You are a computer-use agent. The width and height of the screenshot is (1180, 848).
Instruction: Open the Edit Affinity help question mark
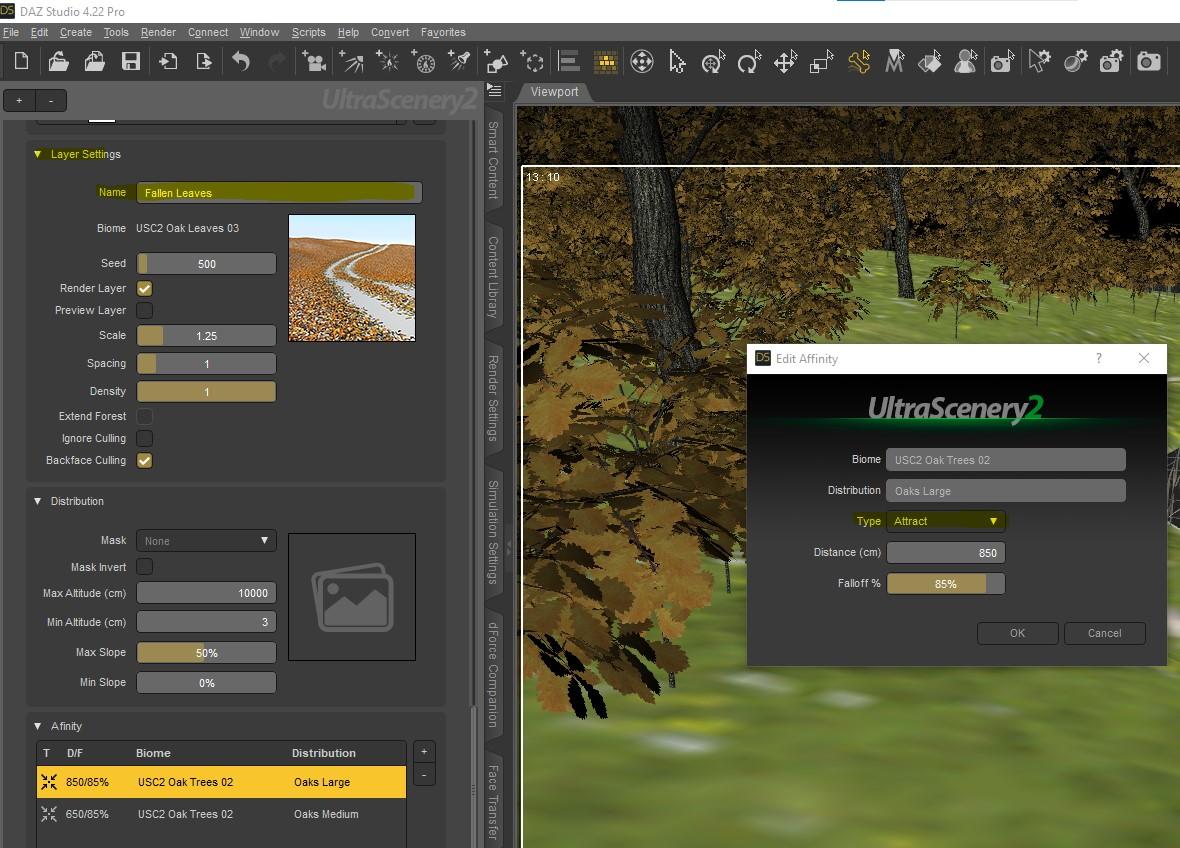(1099, 358)
